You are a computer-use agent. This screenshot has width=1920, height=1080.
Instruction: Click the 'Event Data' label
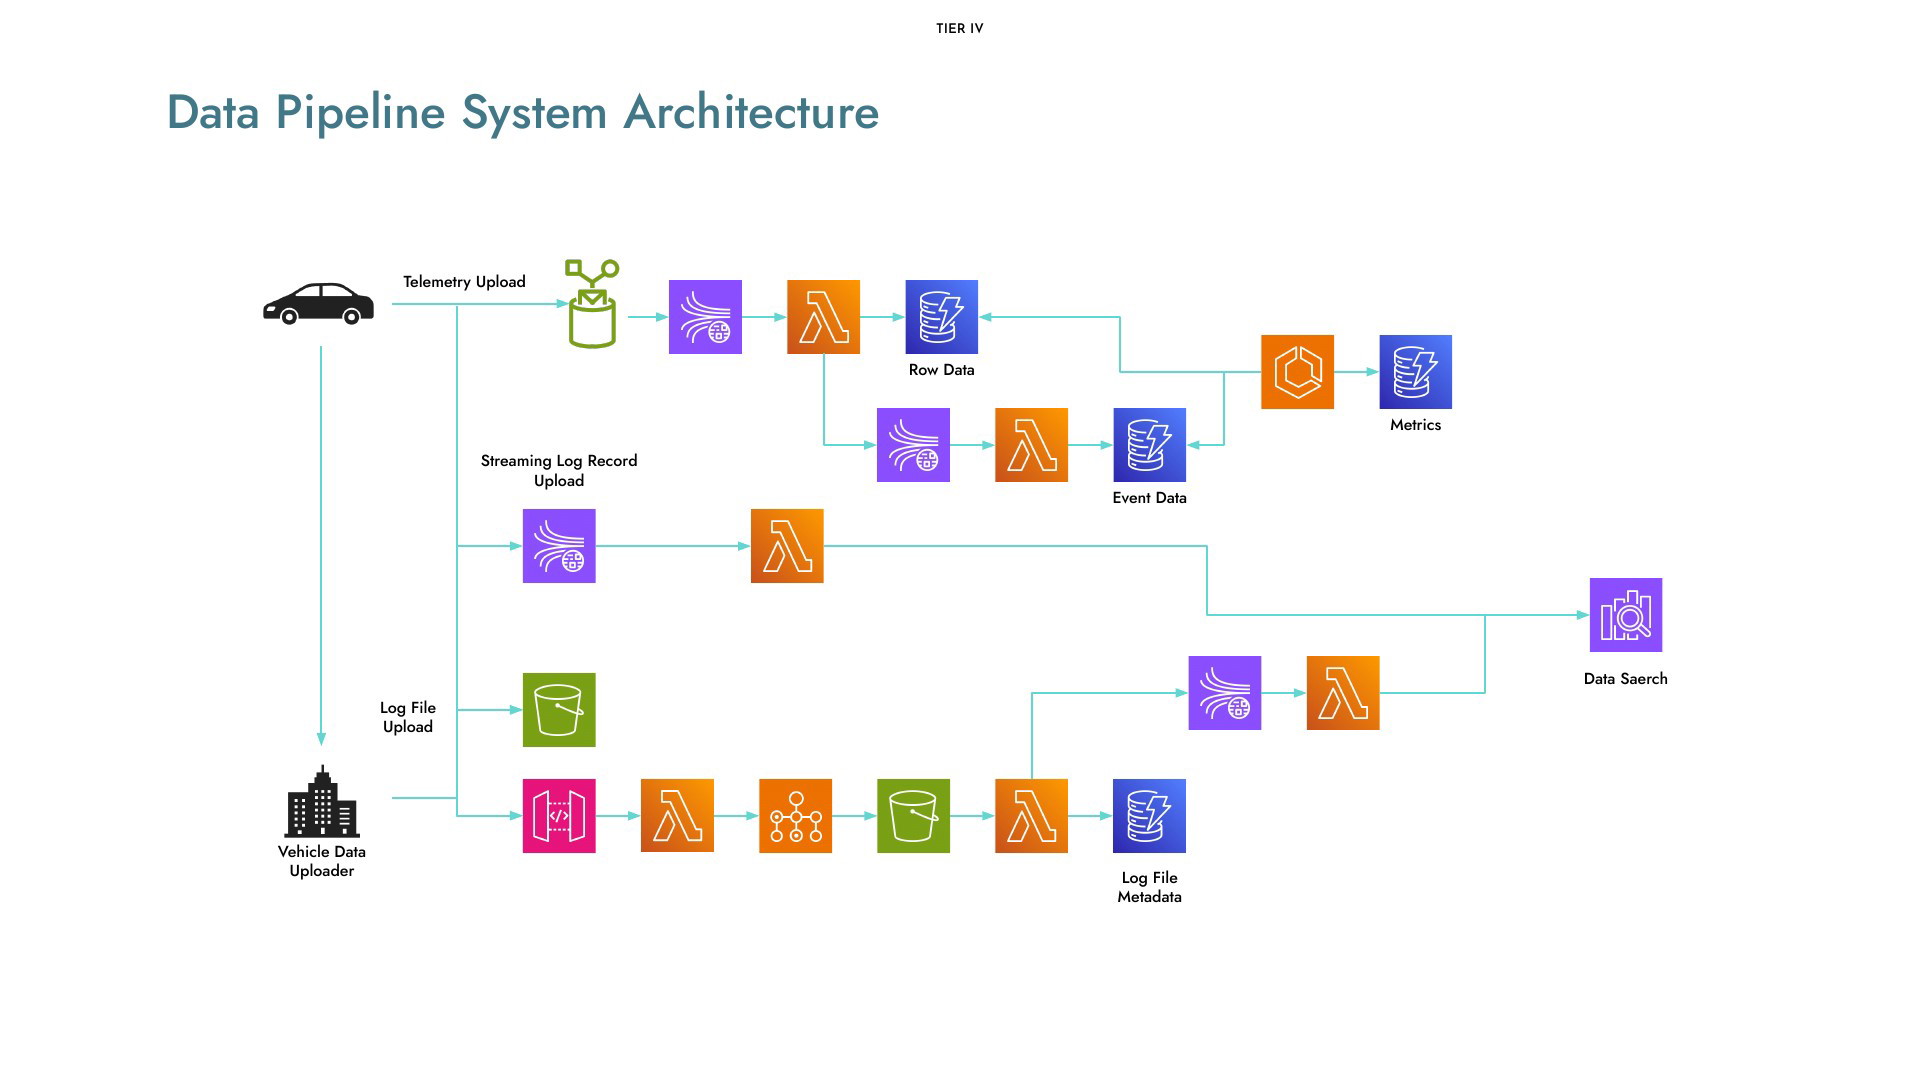1149,498
